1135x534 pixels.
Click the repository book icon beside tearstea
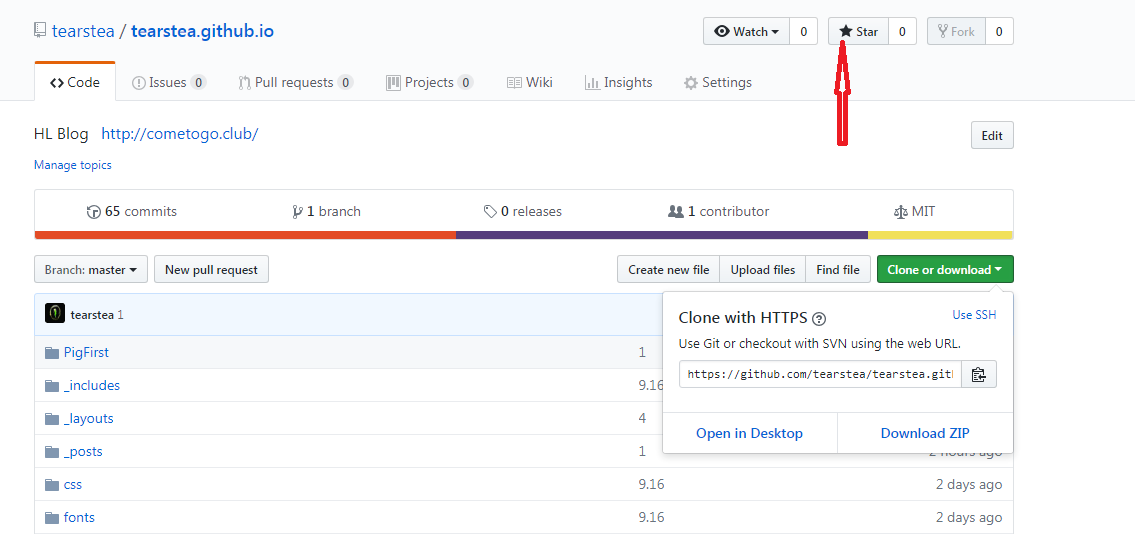pyautogui.click(x=39, y=31)
